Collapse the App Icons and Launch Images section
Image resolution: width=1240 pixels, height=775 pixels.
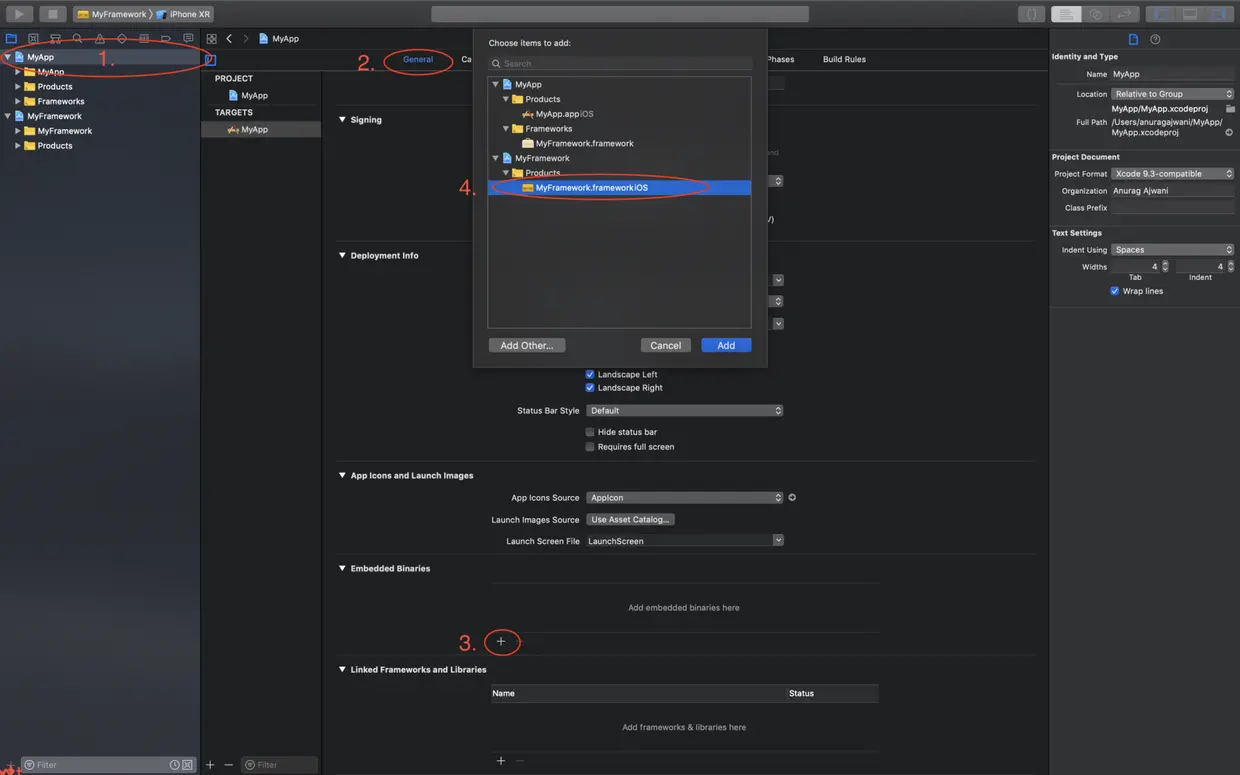coord(342,476)
